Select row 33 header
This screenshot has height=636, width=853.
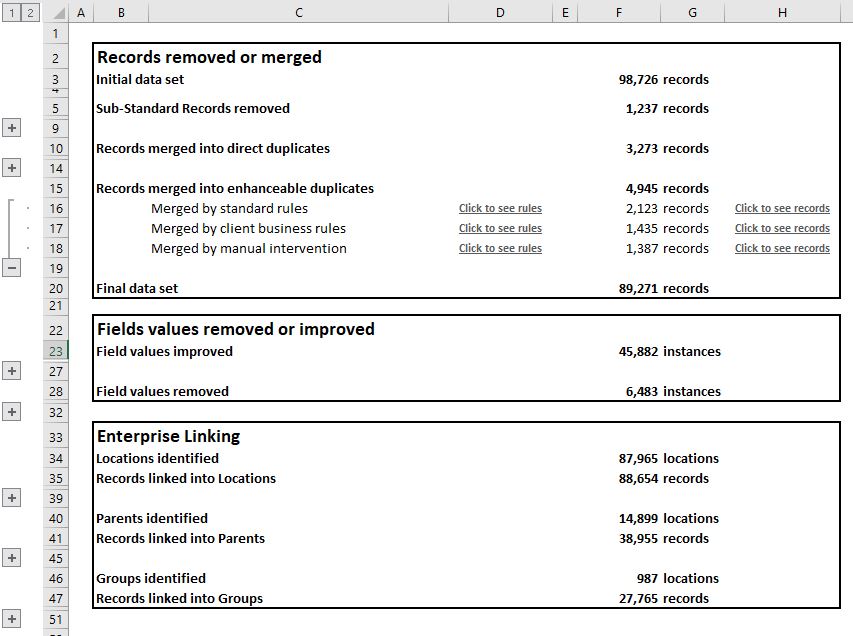pyautogui.click(x=55, y=437)
